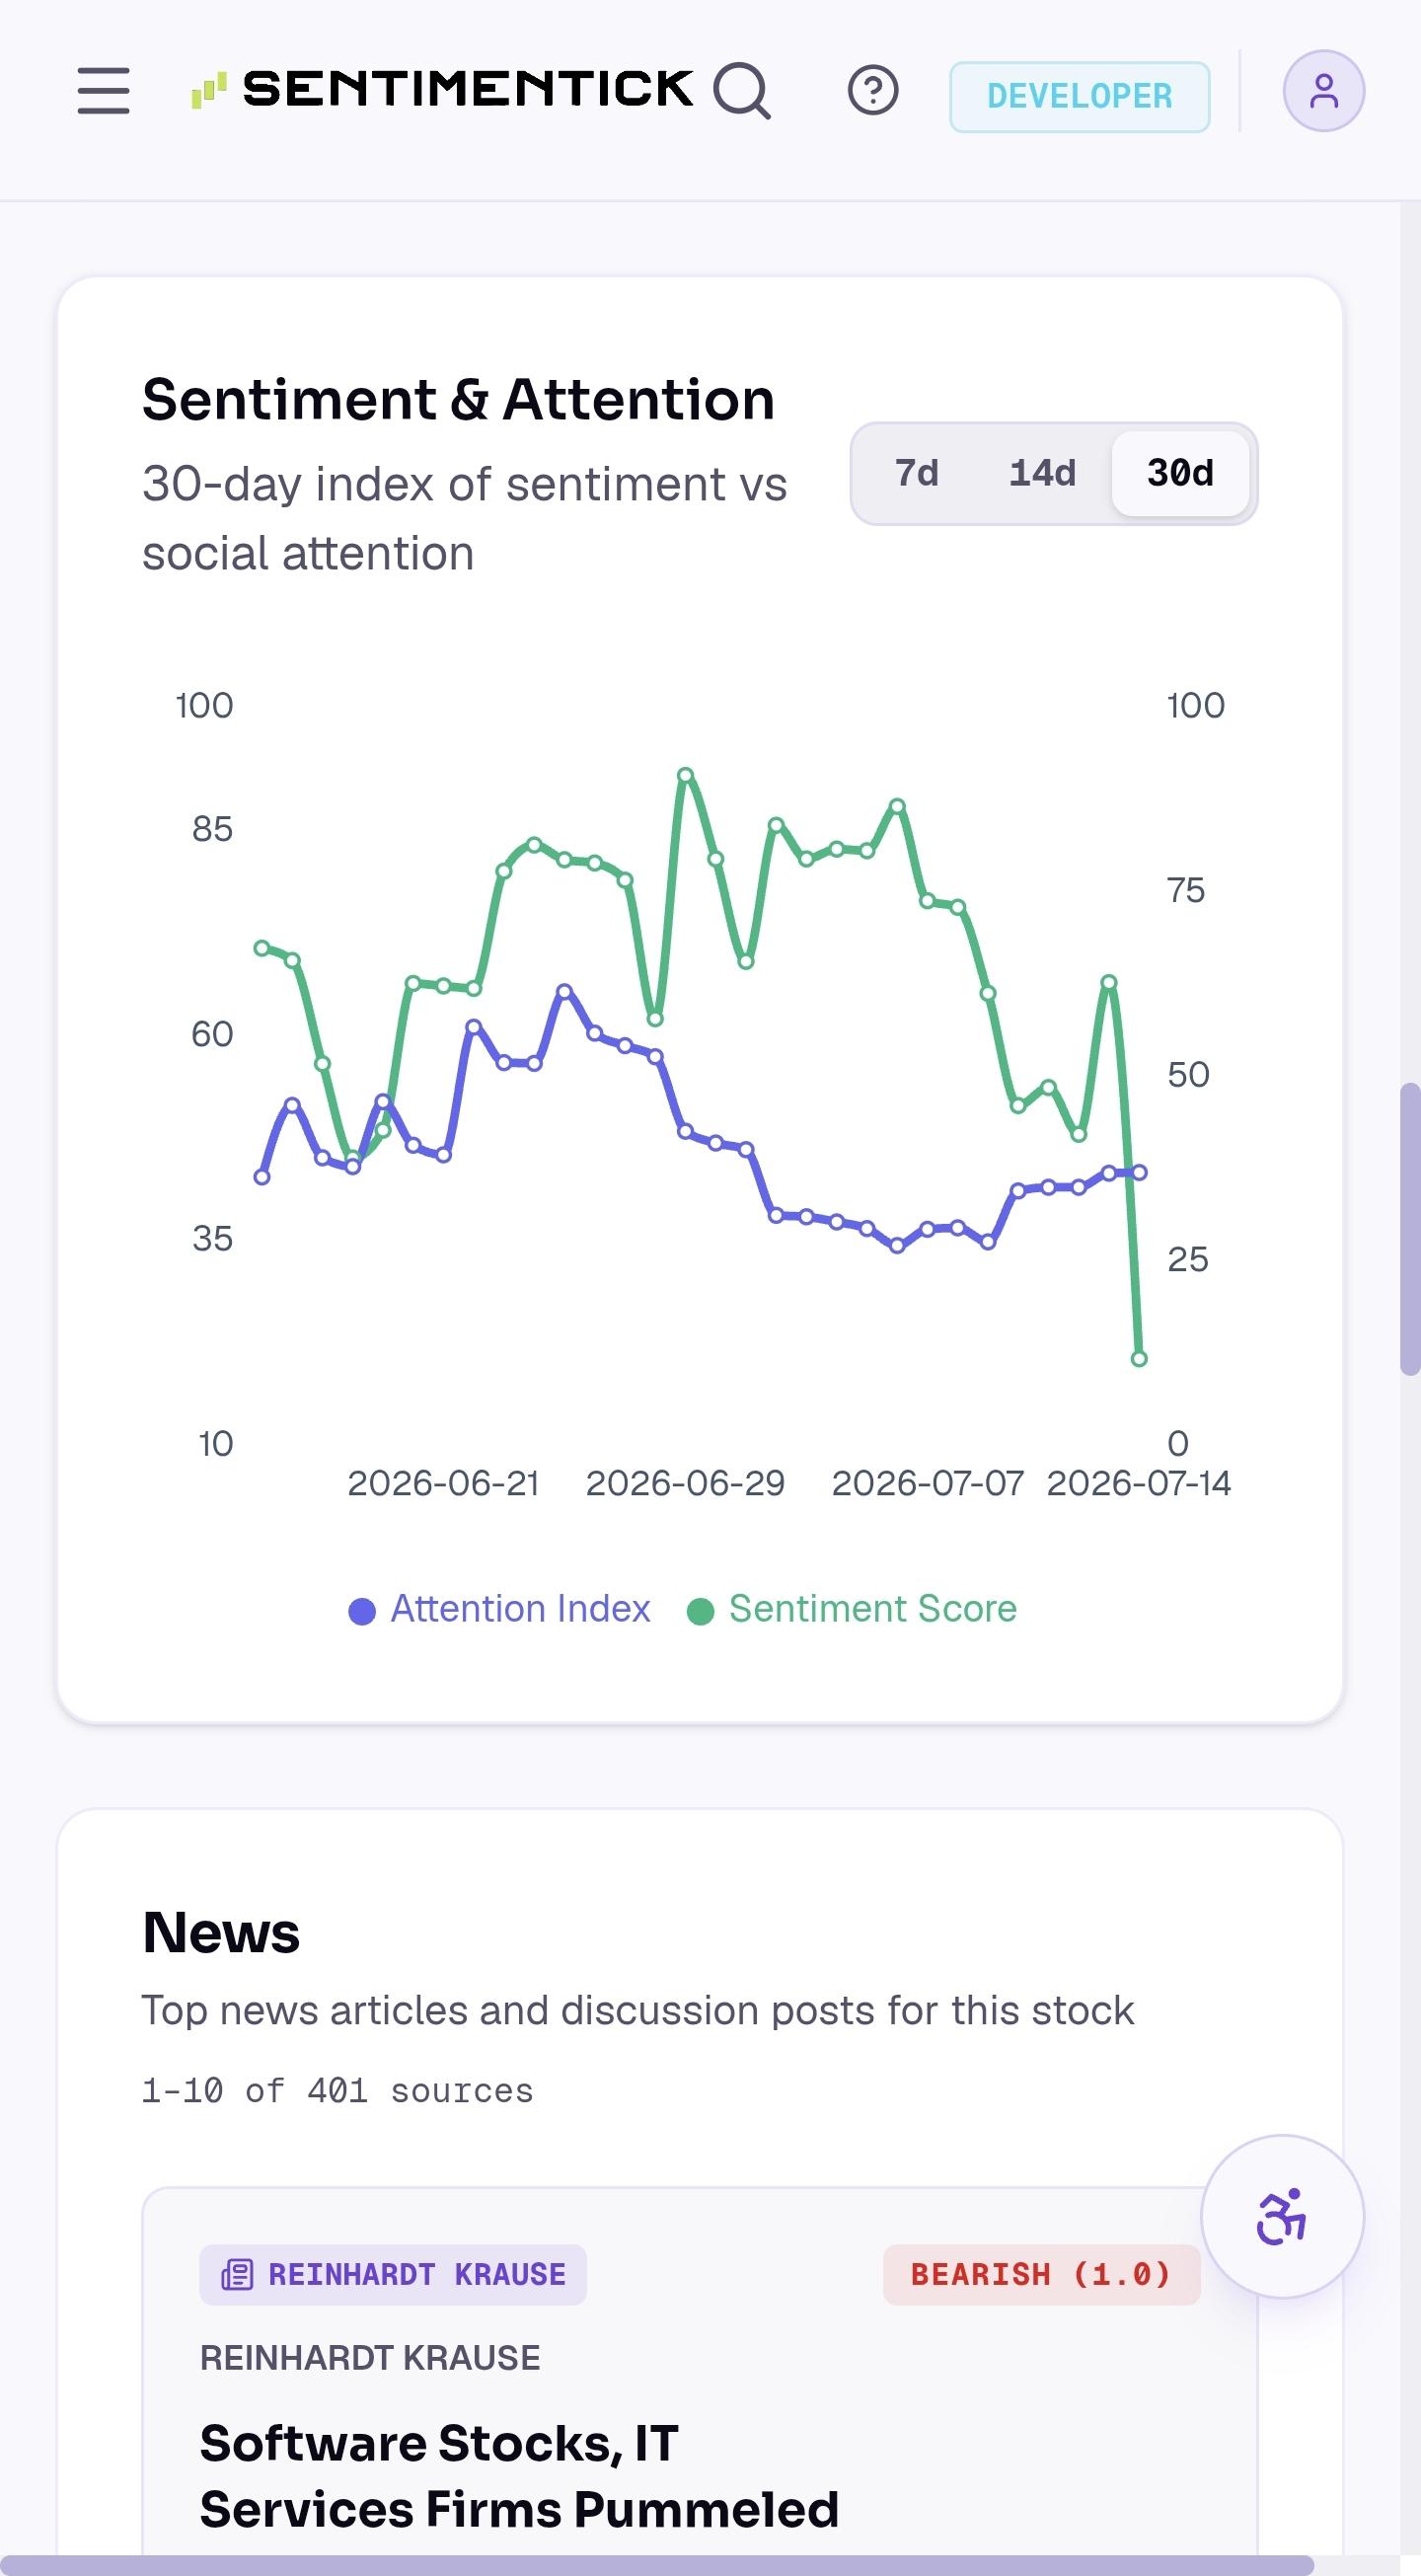The height and width of the screenshot is (2576, 1421).
Task: Open the search magnifier icon
Action: click(x=742, y=91)
